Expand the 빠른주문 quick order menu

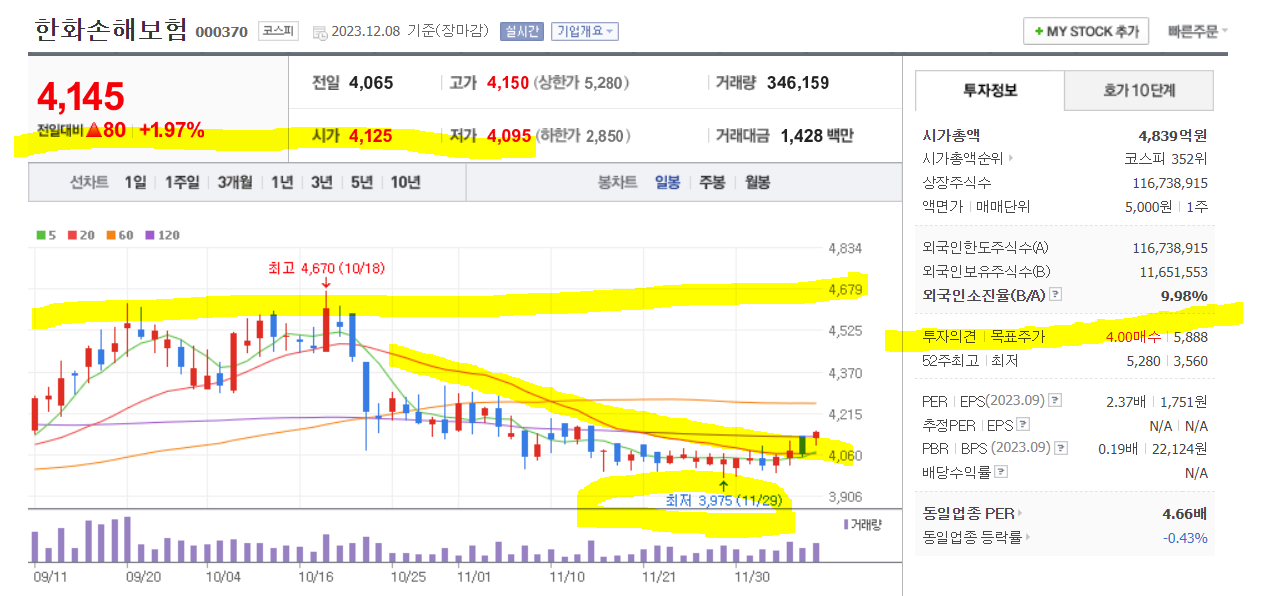point(1197,31)
